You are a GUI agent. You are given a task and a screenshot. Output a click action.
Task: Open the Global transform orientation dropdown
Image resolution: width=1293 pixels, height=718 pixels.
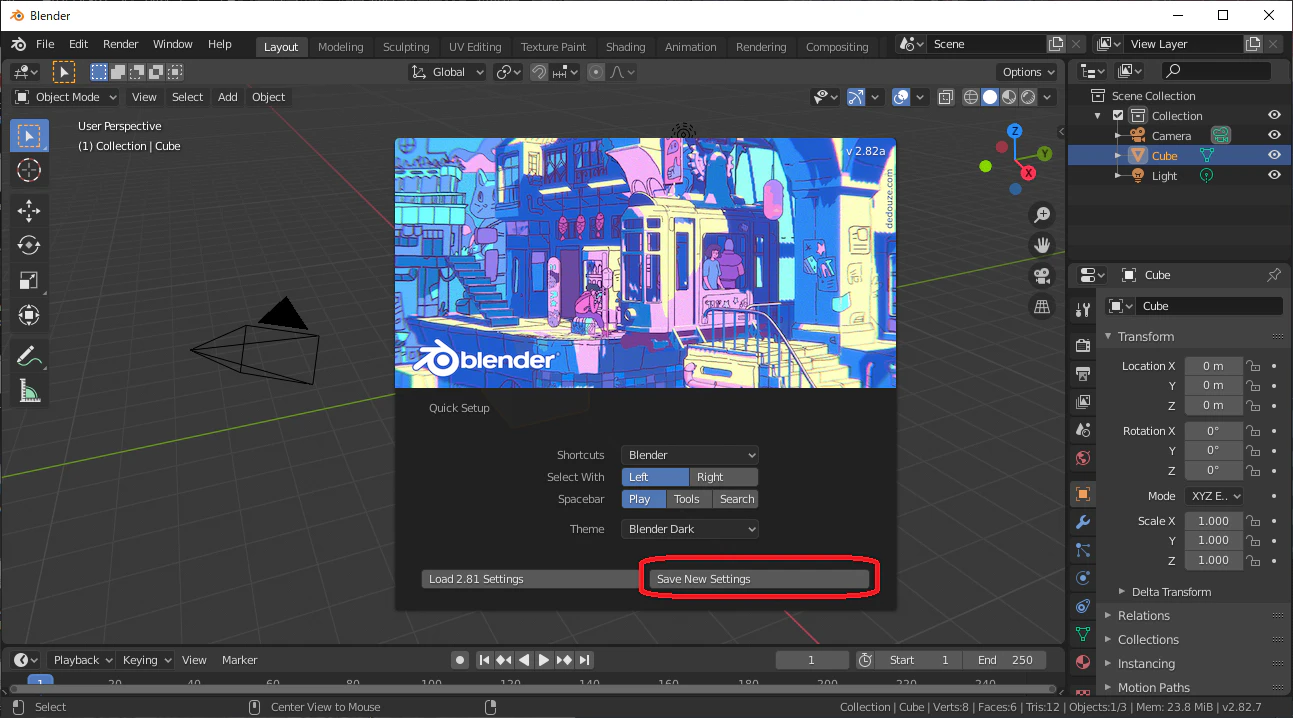tap(448, 72)
